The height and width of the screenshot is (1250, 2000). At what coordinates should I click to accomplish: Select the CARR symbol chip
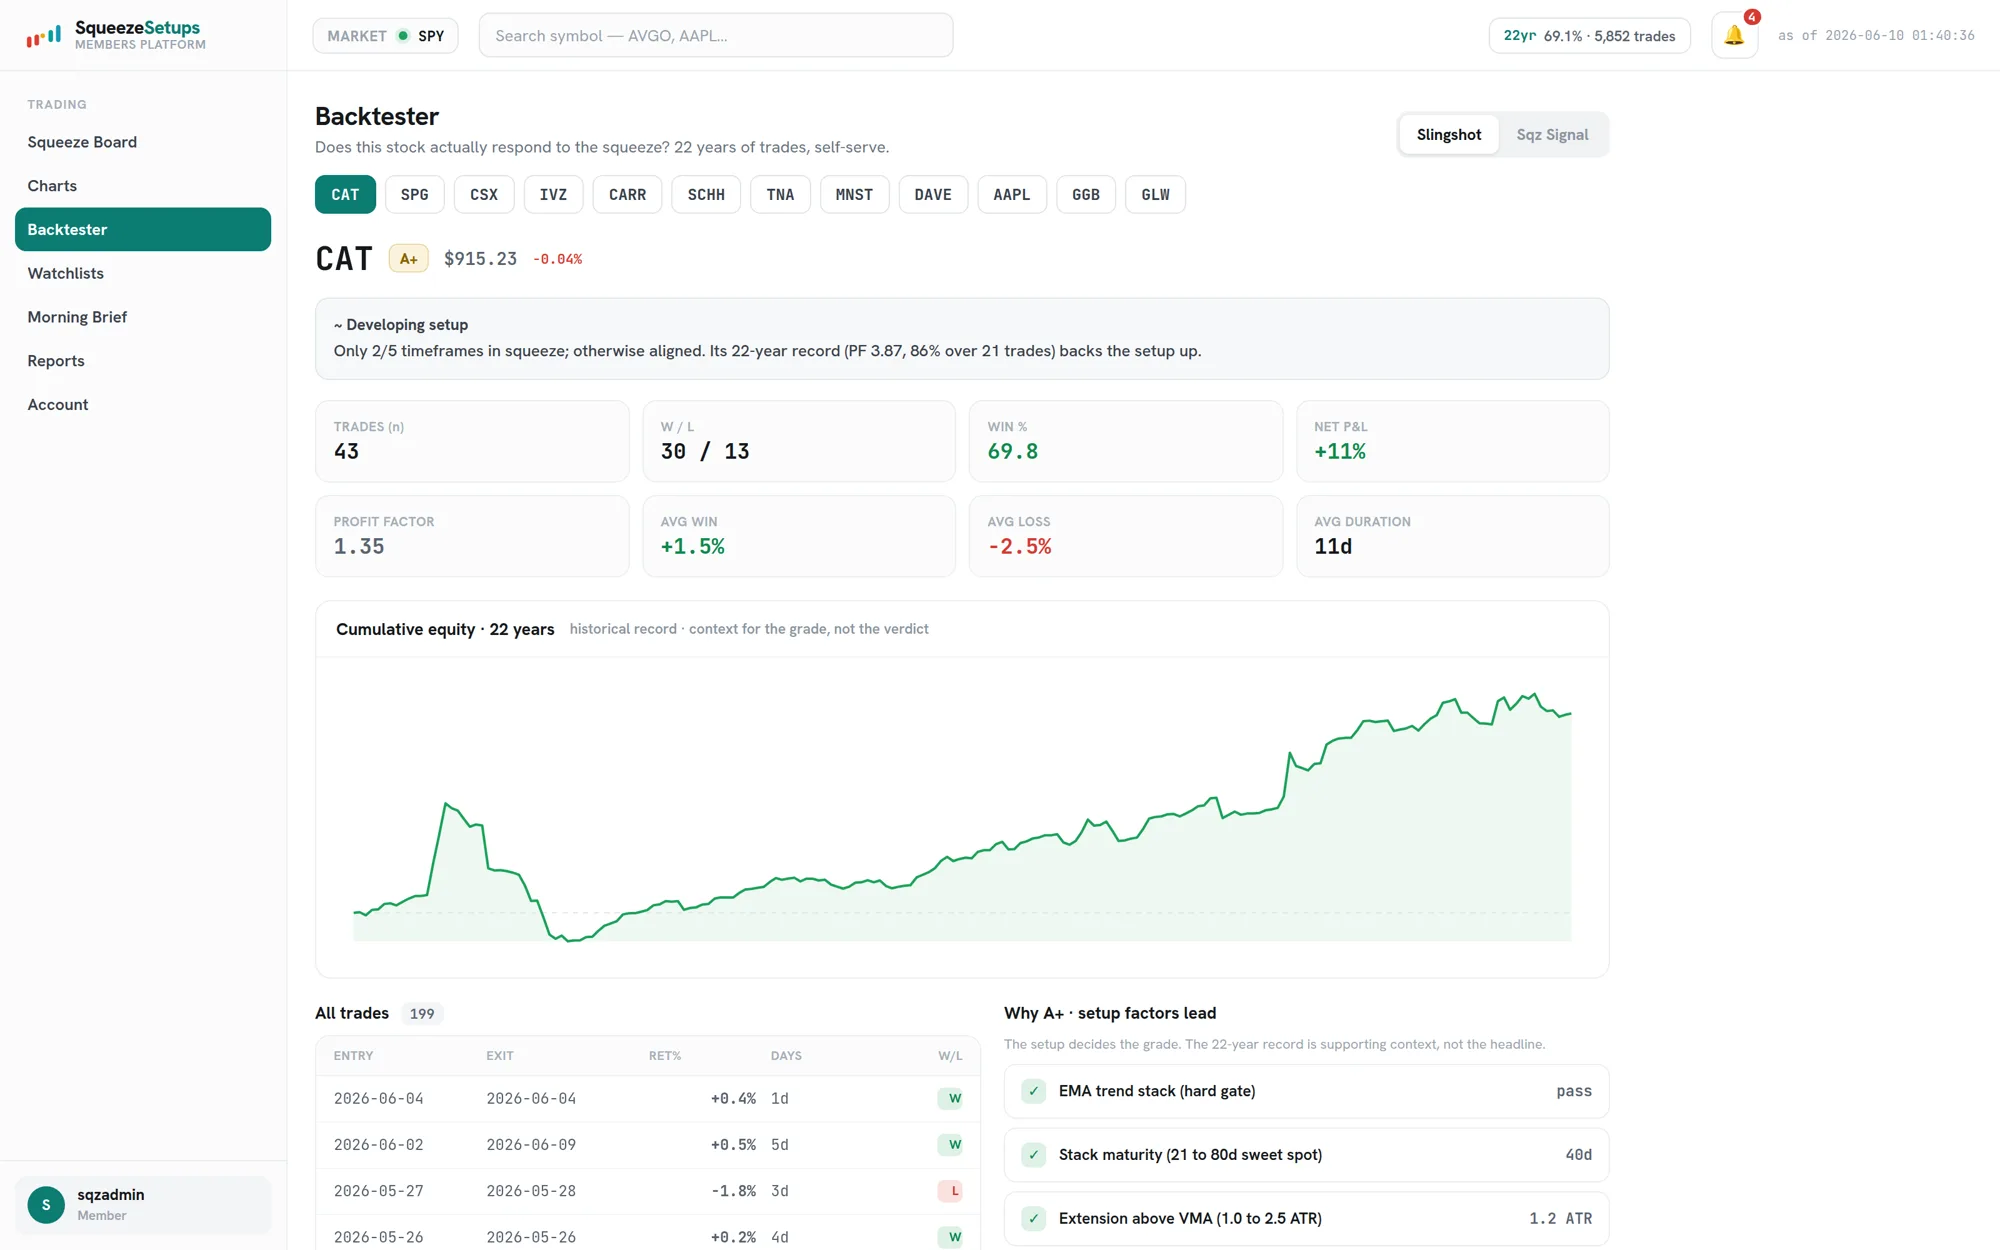[627, 194]
